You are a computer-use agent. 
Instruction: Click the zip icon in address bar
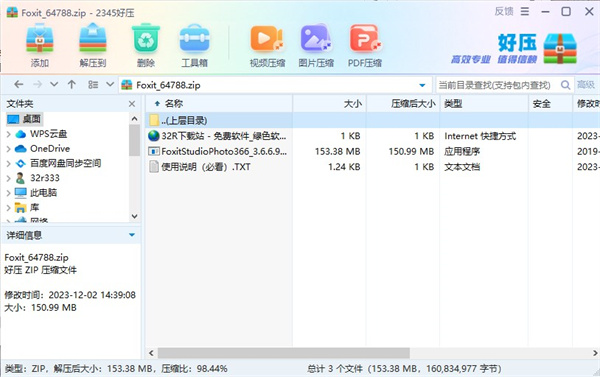(127, 85)
